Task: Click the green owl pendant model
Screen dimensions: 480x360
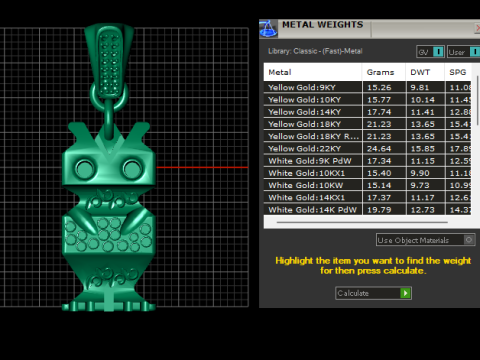Action: [109, 217]
